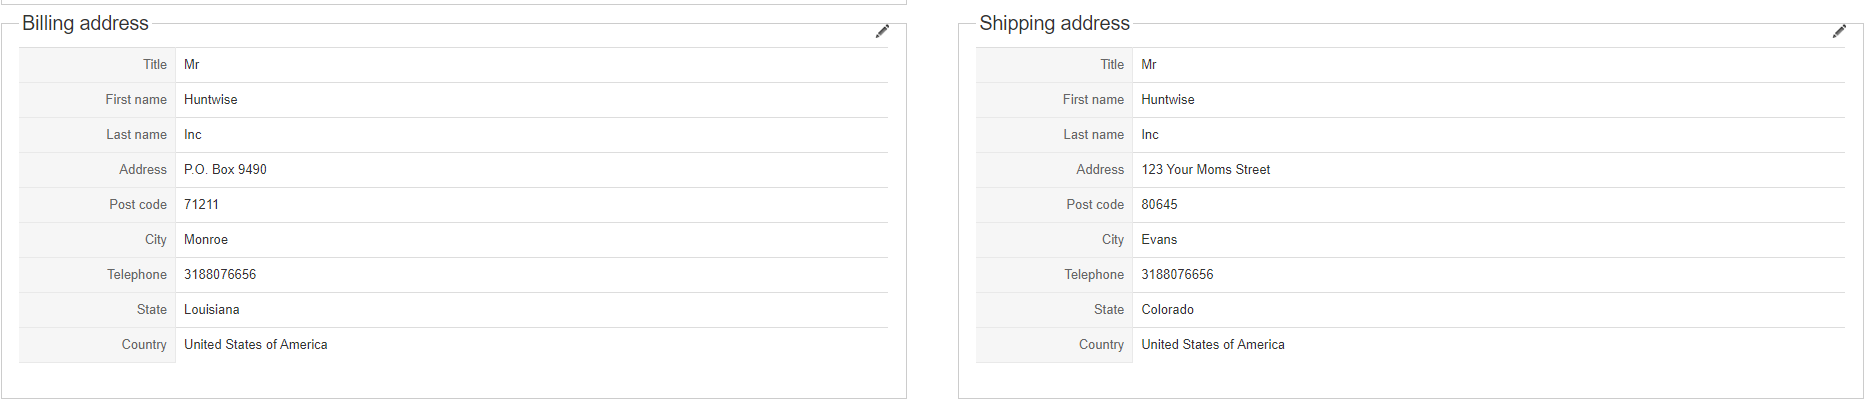Select shipping state Colorado
The width and height of the screenshot is (1872, 409).
(1167, 309)
